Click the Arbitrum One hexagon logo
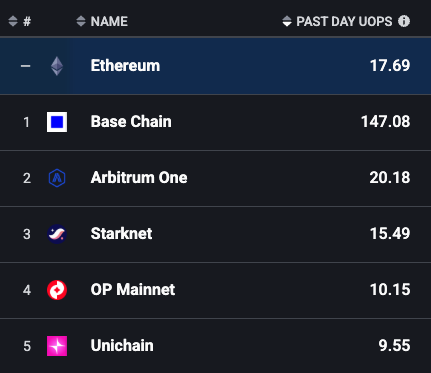This screenshot has height=373, width=431. click(57, 178)
